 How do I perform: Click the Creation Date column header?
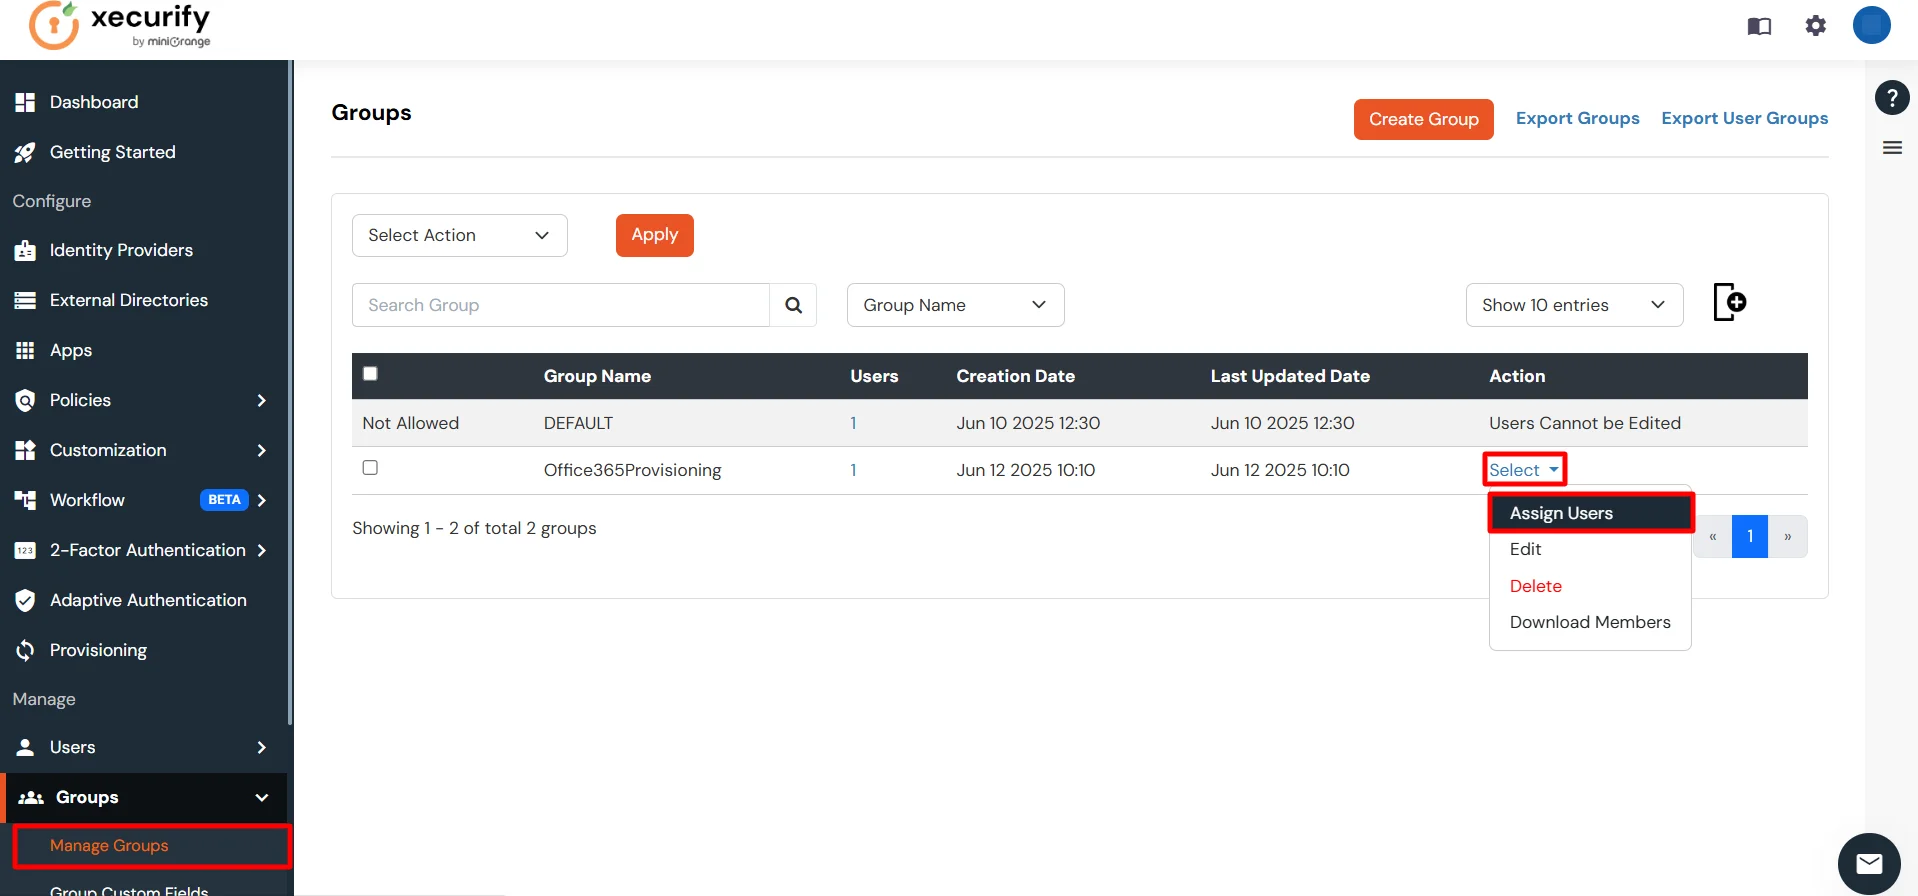[x=1015, y=376]
